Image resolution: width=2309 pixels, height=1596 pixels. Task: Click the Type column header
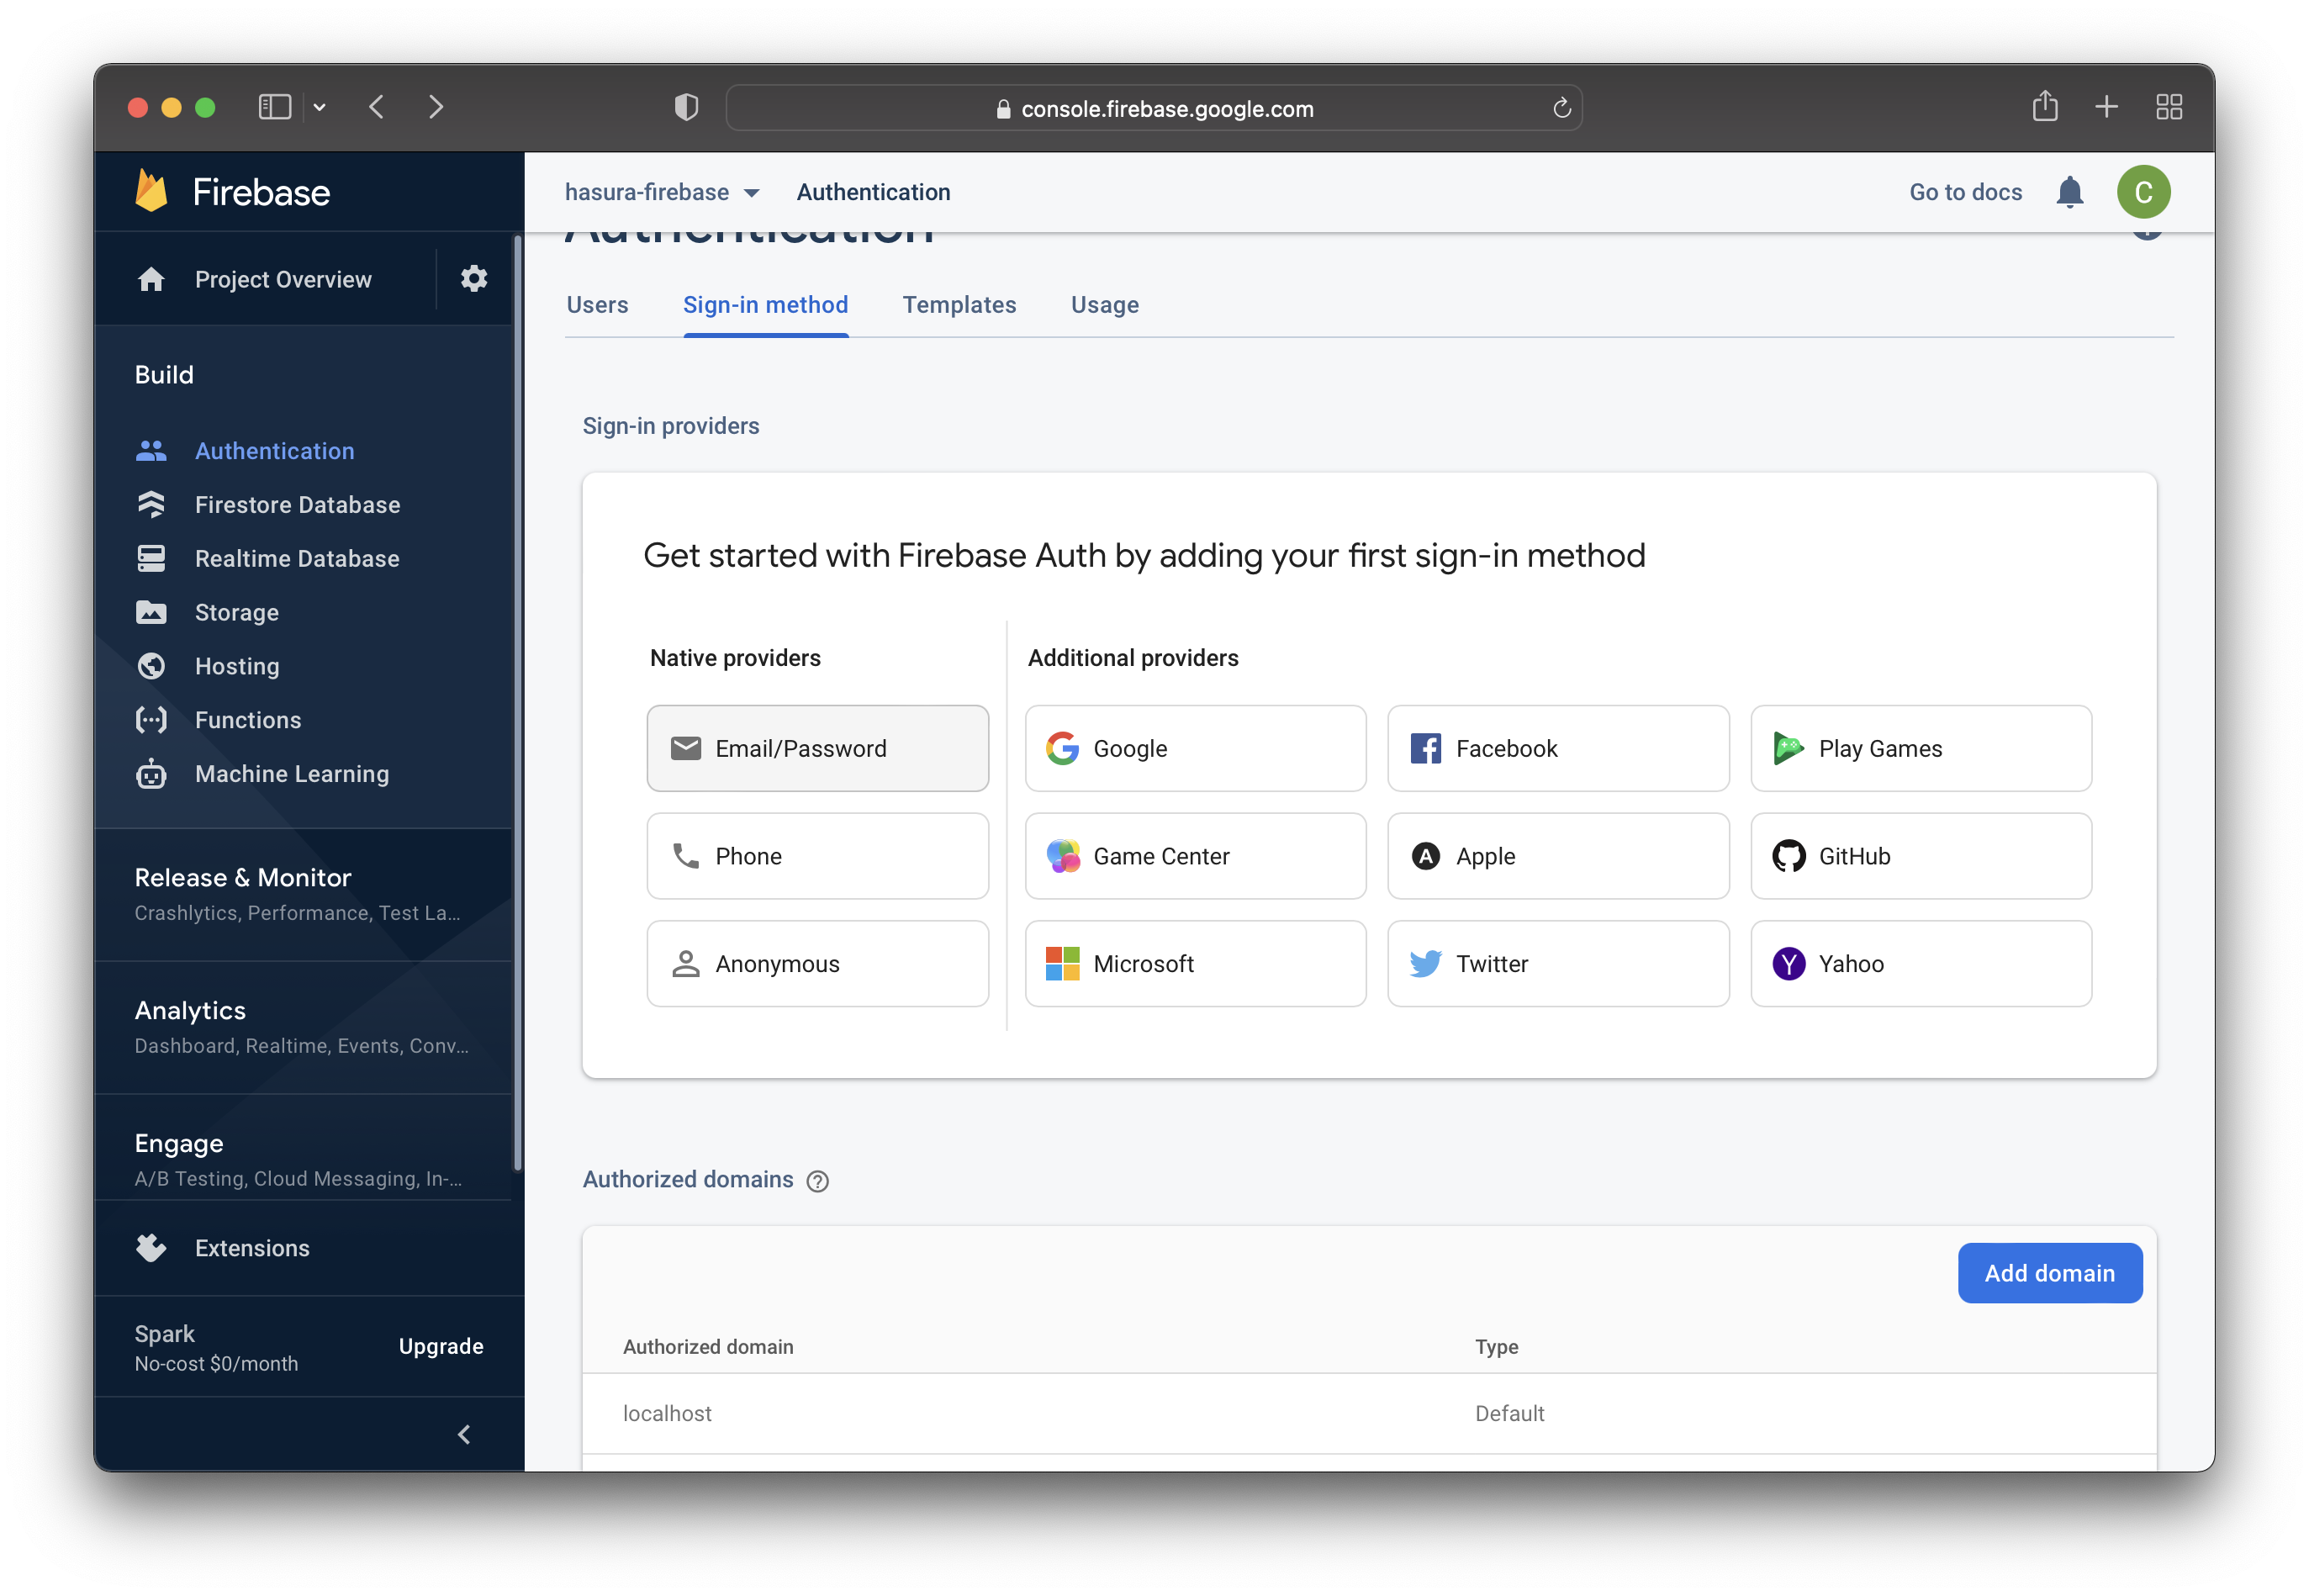pyautogui.click(x=1496, y=1347)
